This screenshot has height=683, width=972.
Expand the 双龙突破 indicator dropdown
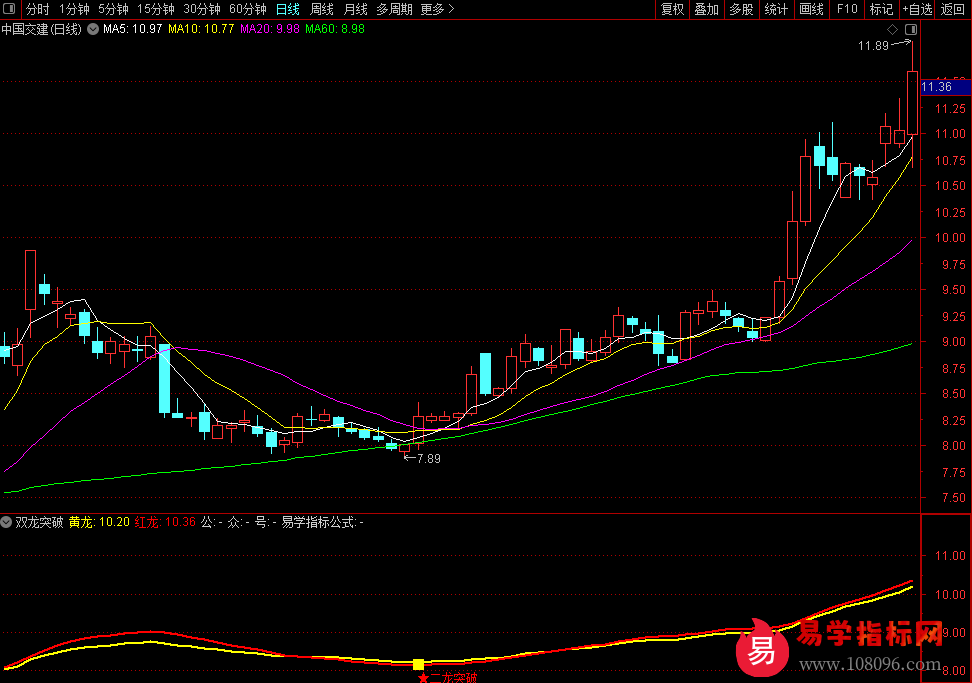(6, 522)
